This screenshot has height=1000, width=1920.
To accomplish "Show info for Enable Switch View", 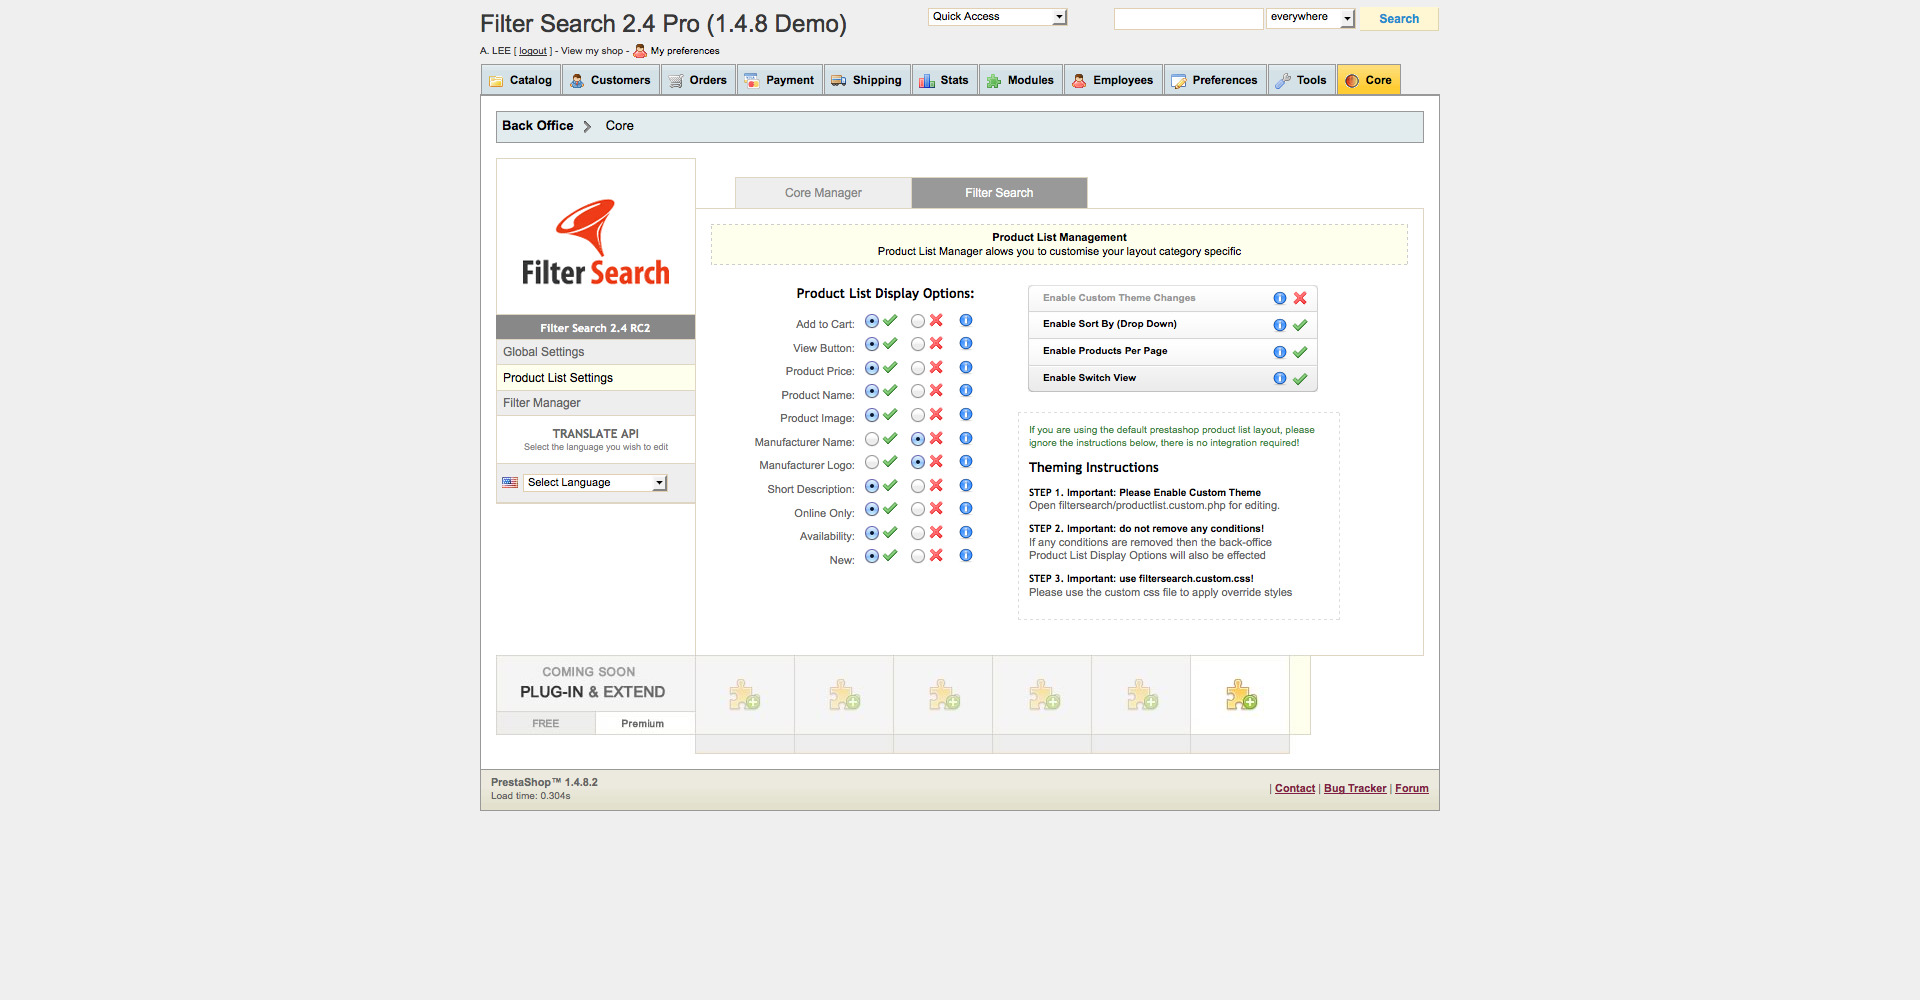I will 1280,378.
